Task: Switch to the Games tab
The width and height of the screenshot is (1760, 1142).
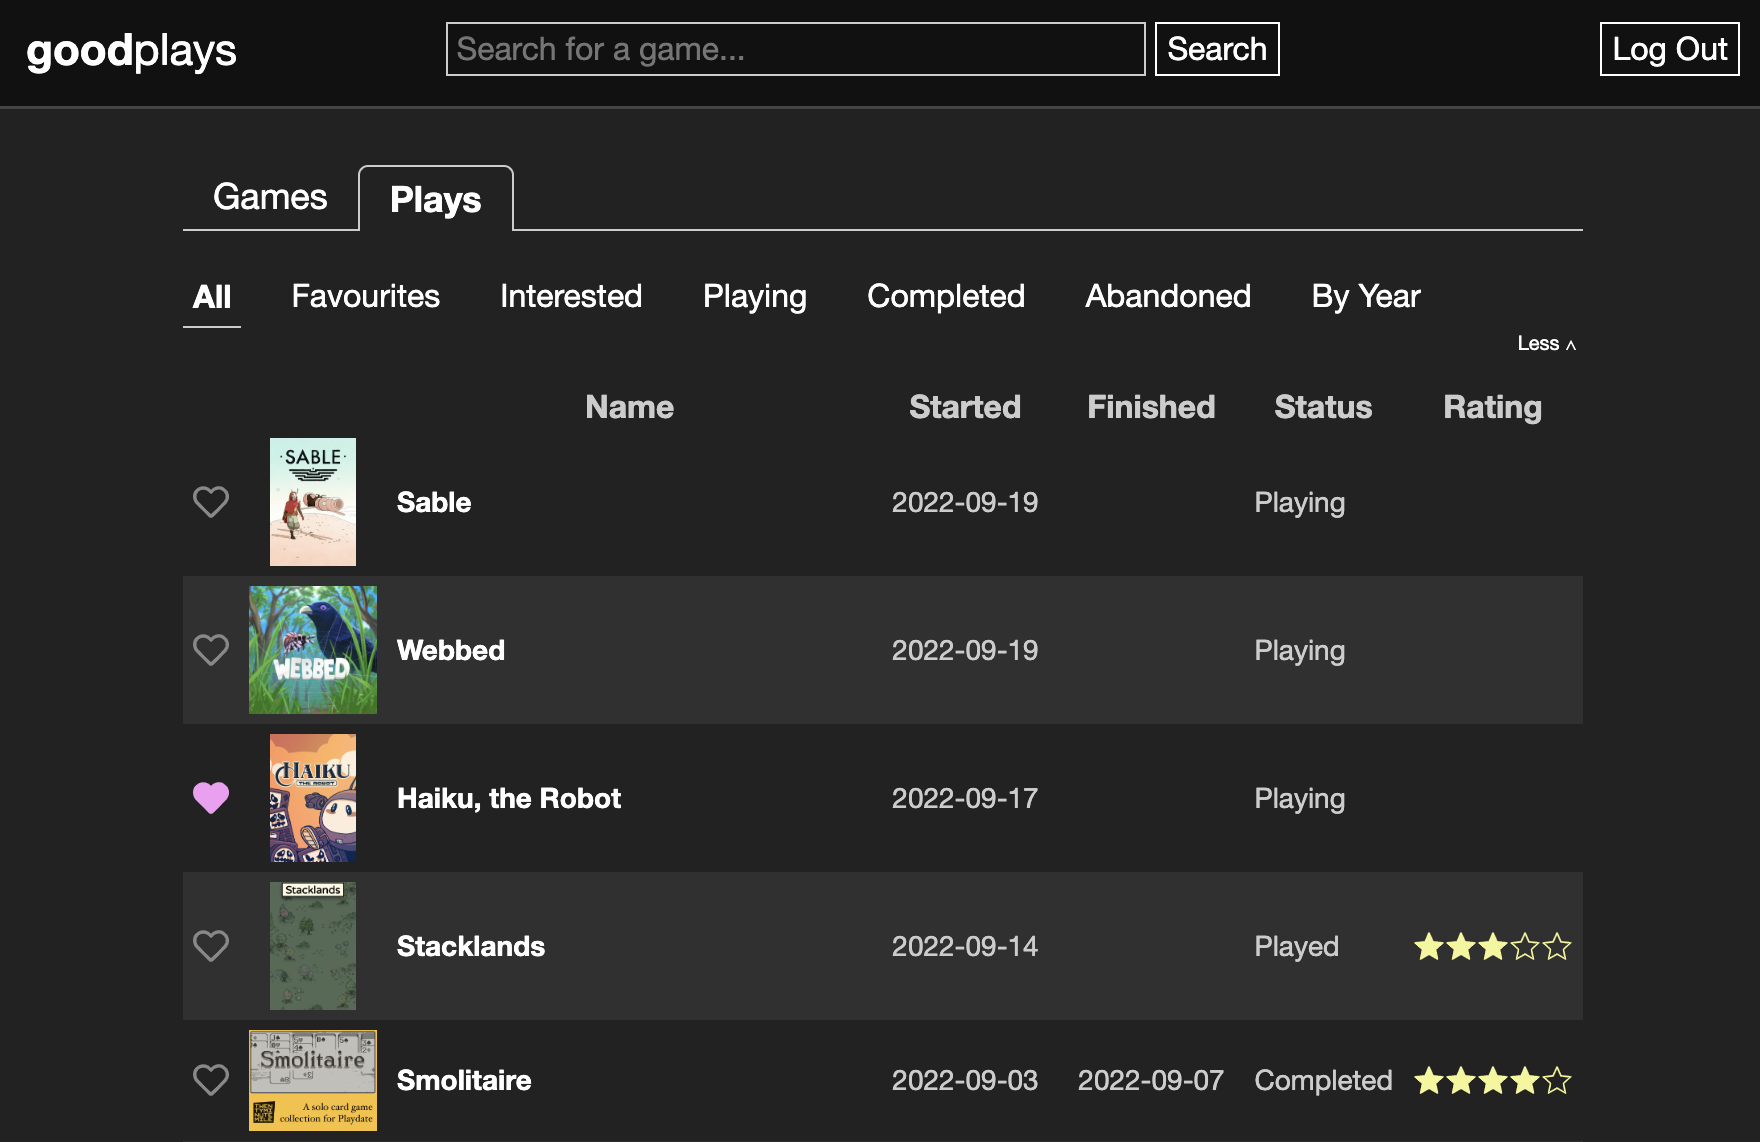Action: [x=270, y=197]
